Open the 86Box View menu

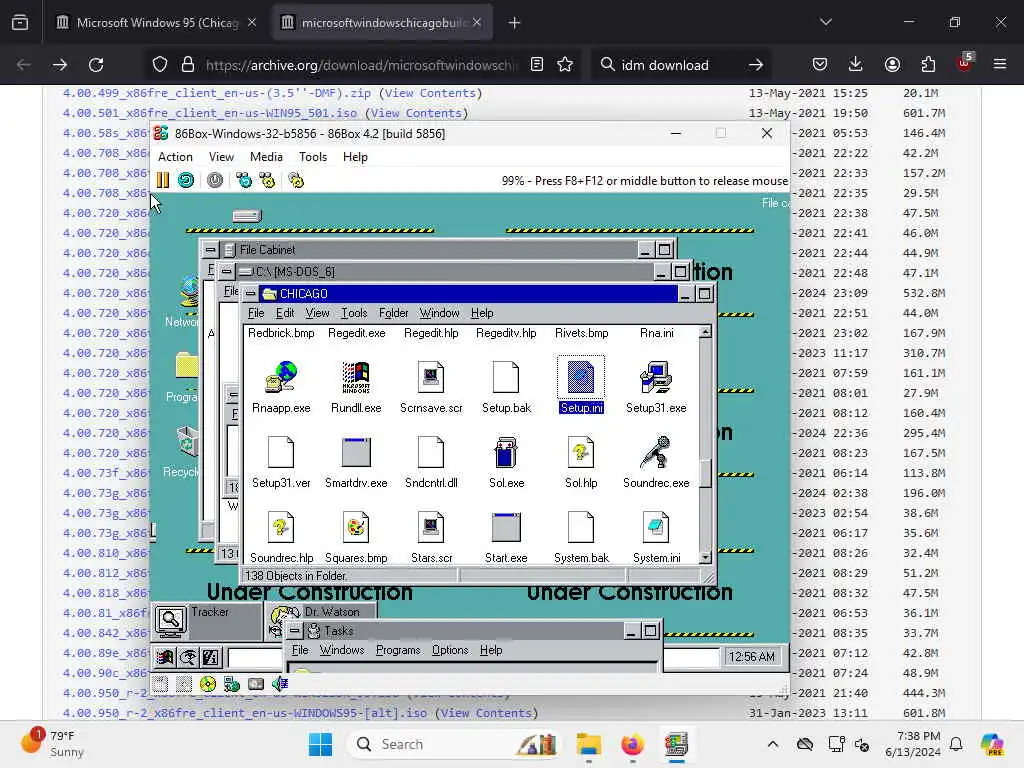221,157
